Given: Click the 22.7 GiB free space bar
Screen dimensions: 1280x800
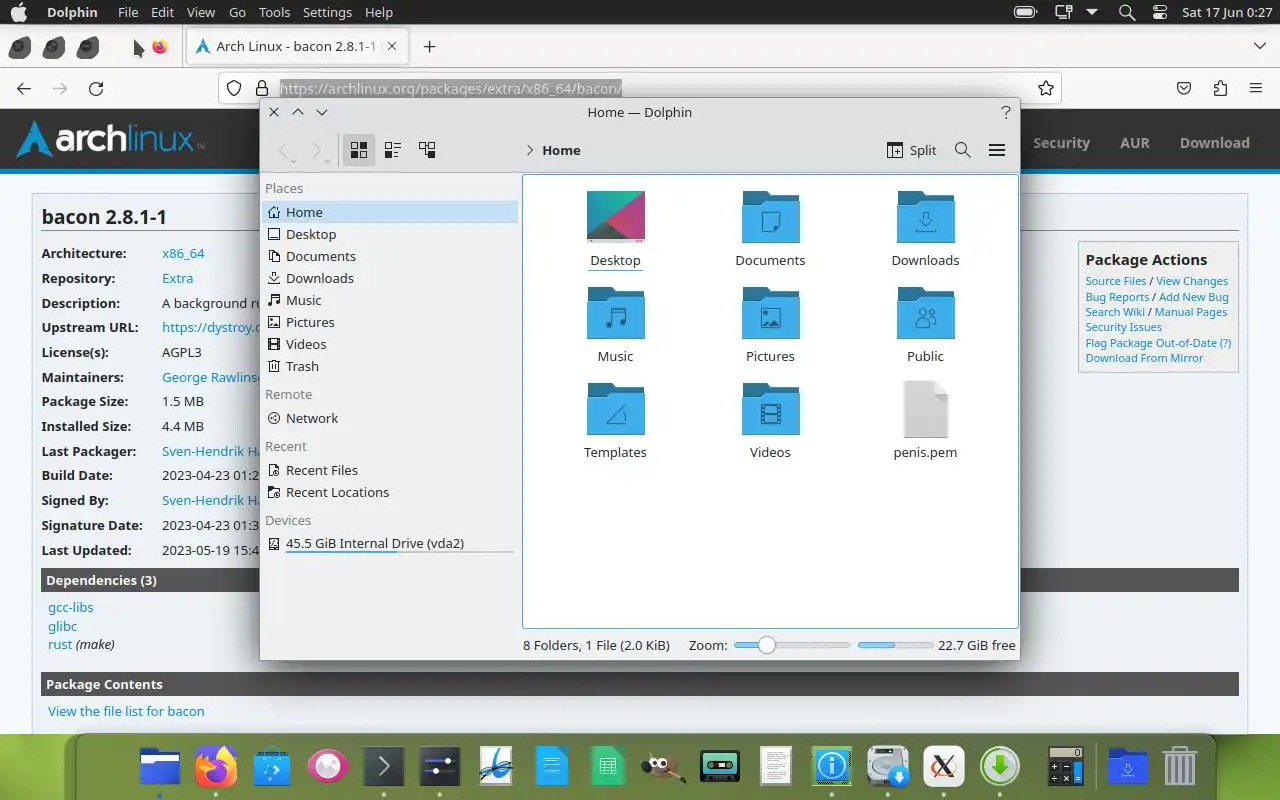Looking at the screenshot, I should [894, 645].
